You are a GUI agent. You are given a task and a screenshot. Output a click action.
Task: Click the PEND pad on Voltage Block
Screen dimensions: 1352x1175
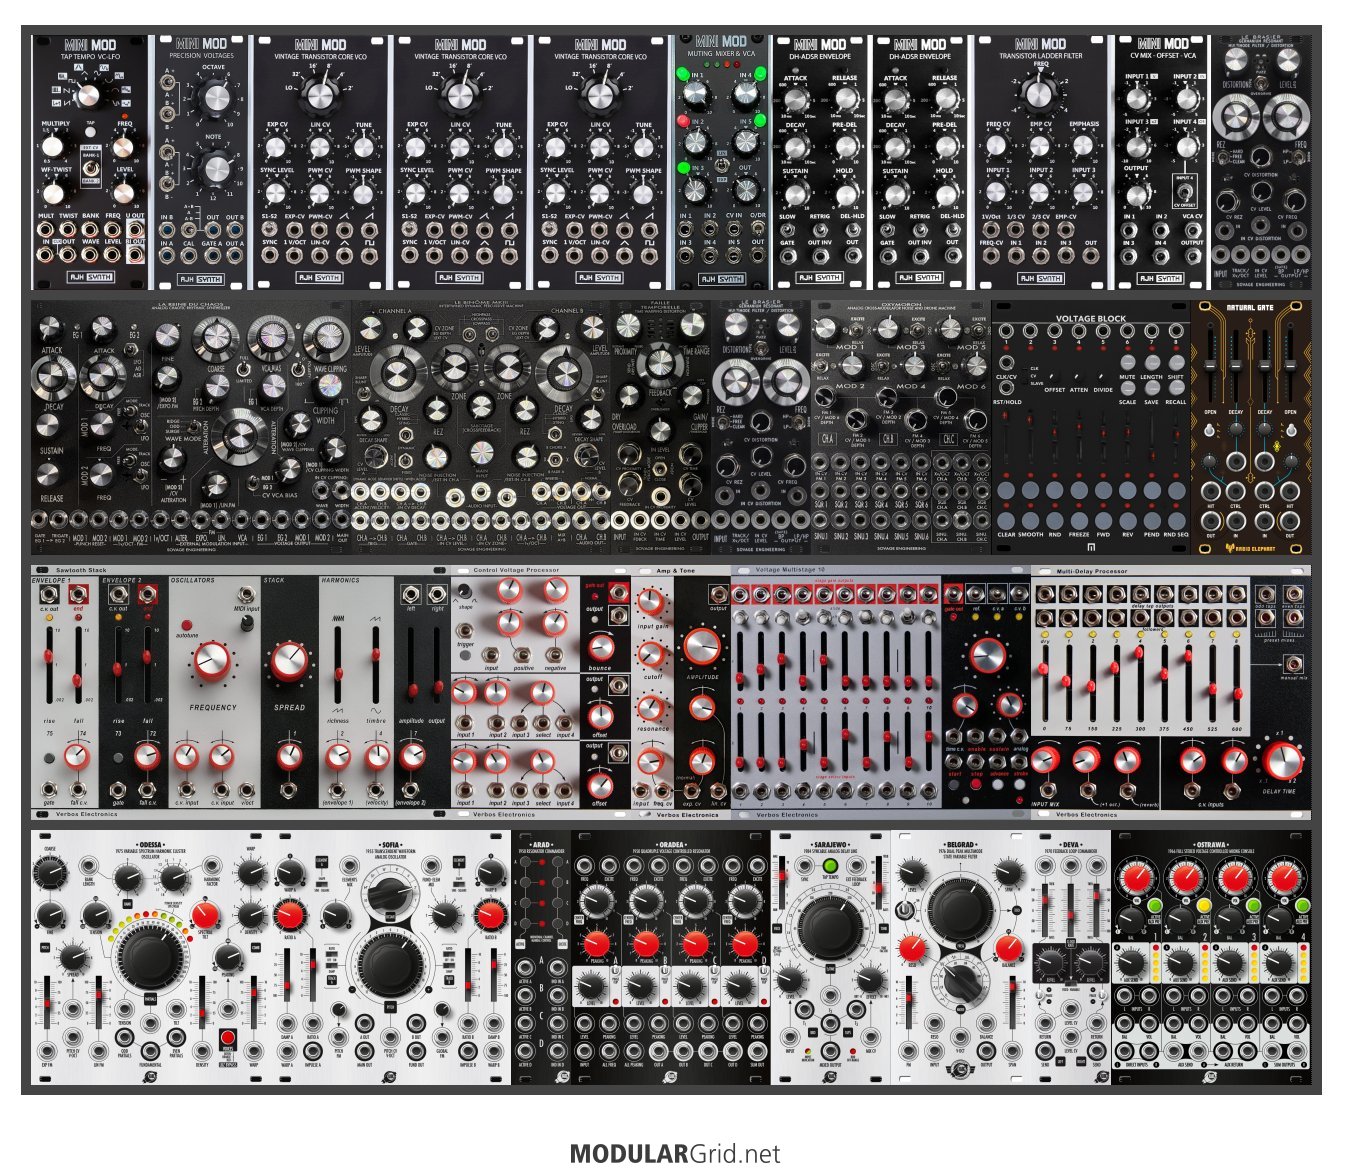pyautogui.click(x=1152, y=520)
